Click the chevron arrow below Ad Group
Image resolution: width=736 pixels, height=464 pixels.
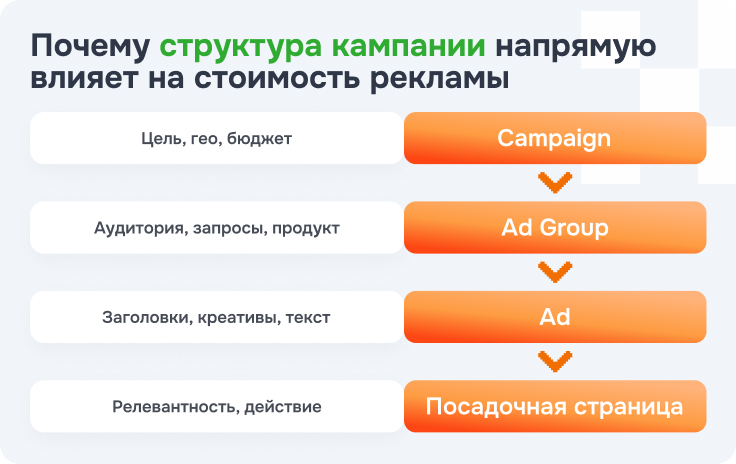[554, 272]
